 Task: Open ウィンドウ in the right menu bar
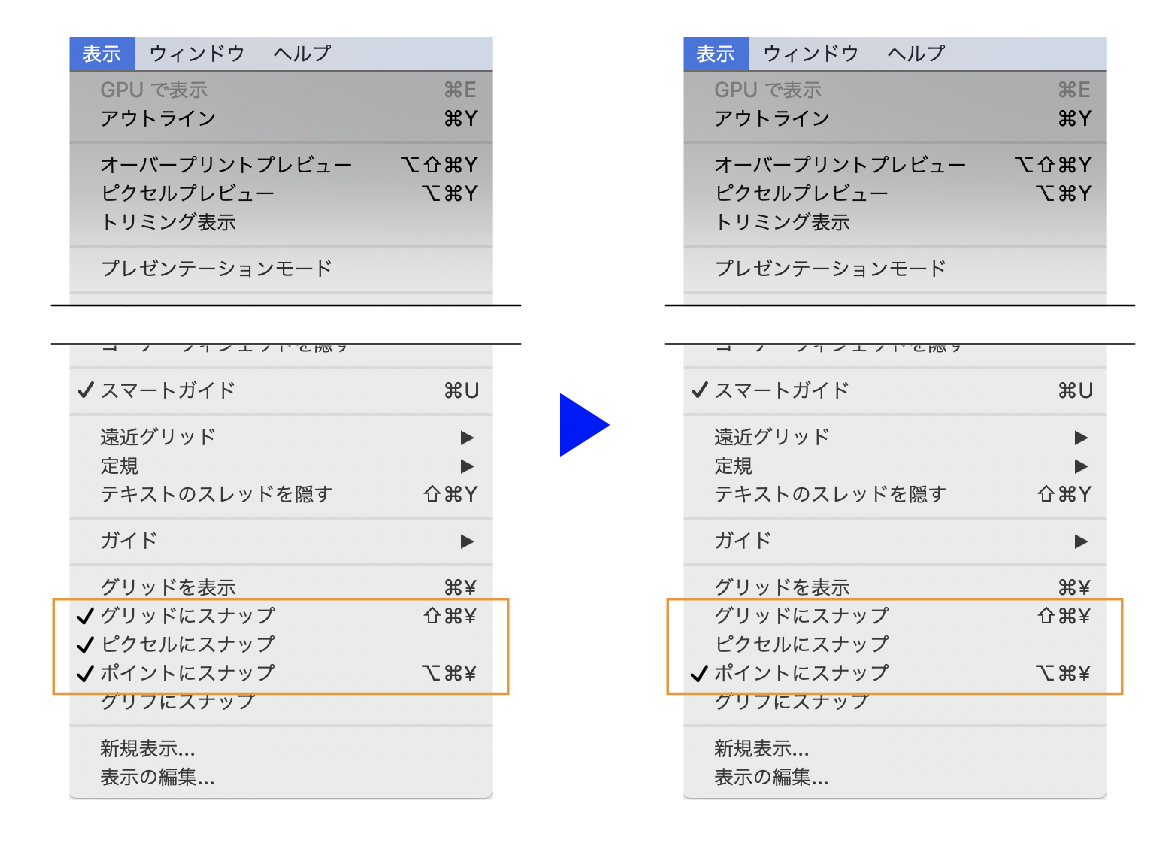[811, 54]
